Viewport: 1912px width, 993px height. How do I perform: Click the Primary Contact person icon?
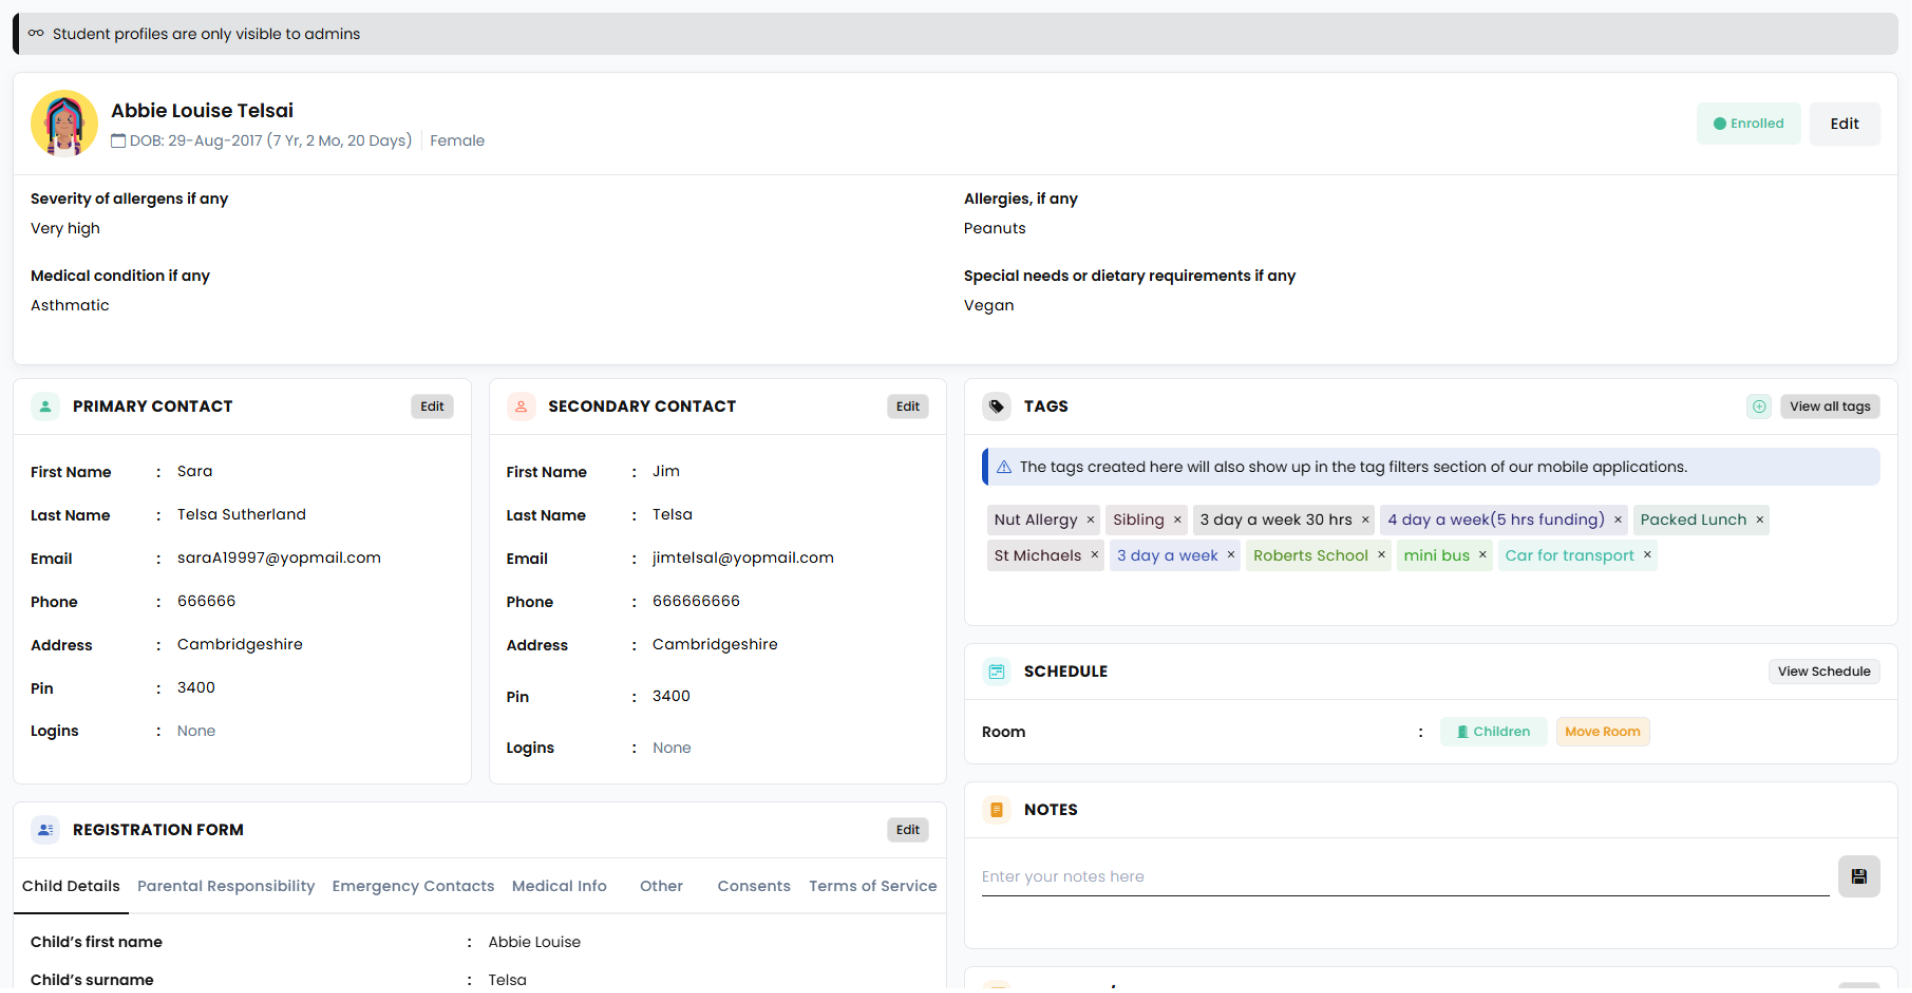pyautogui.click(x=45, y=407)
